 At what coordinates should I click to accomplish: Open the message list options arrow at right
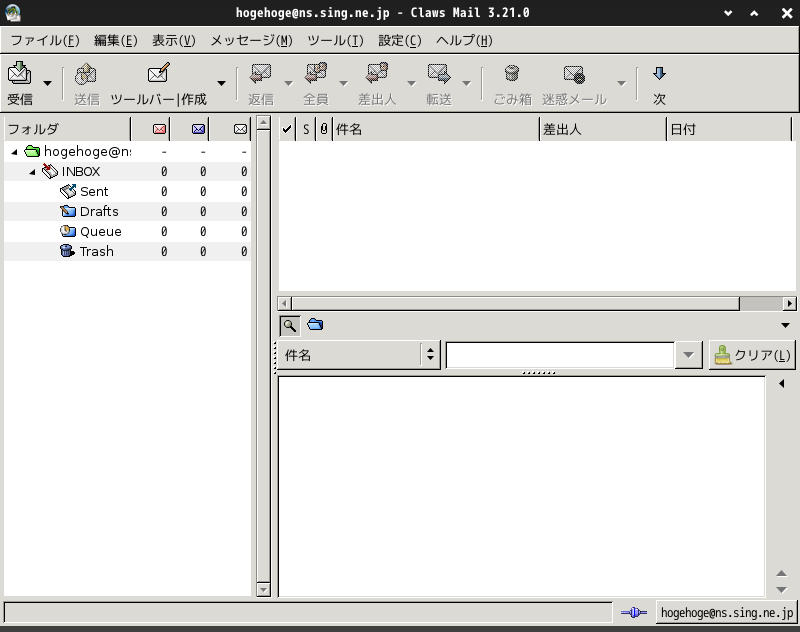coord(785,325)
